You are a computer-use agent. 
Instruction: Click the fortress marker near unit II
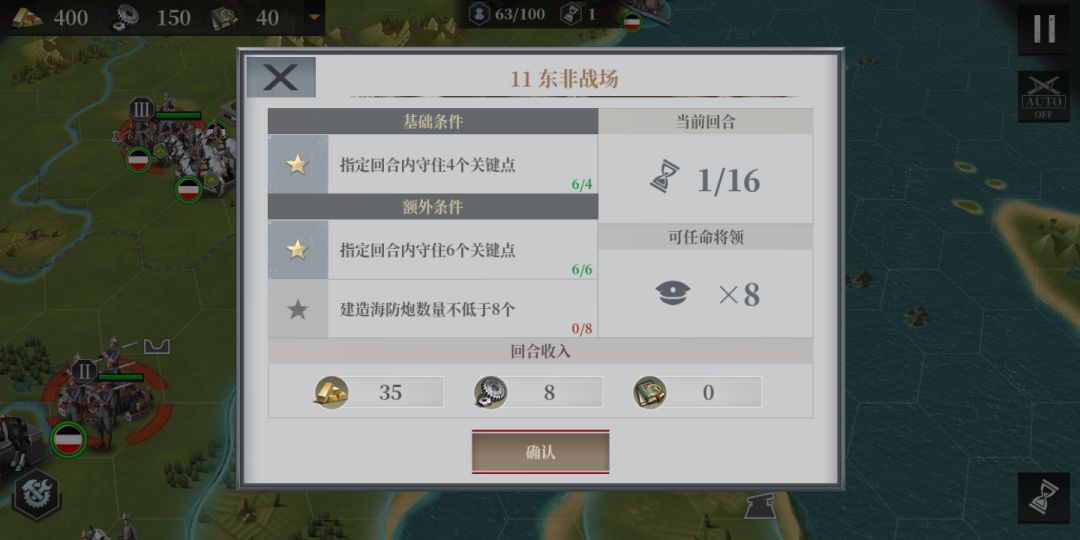point(156,345)
